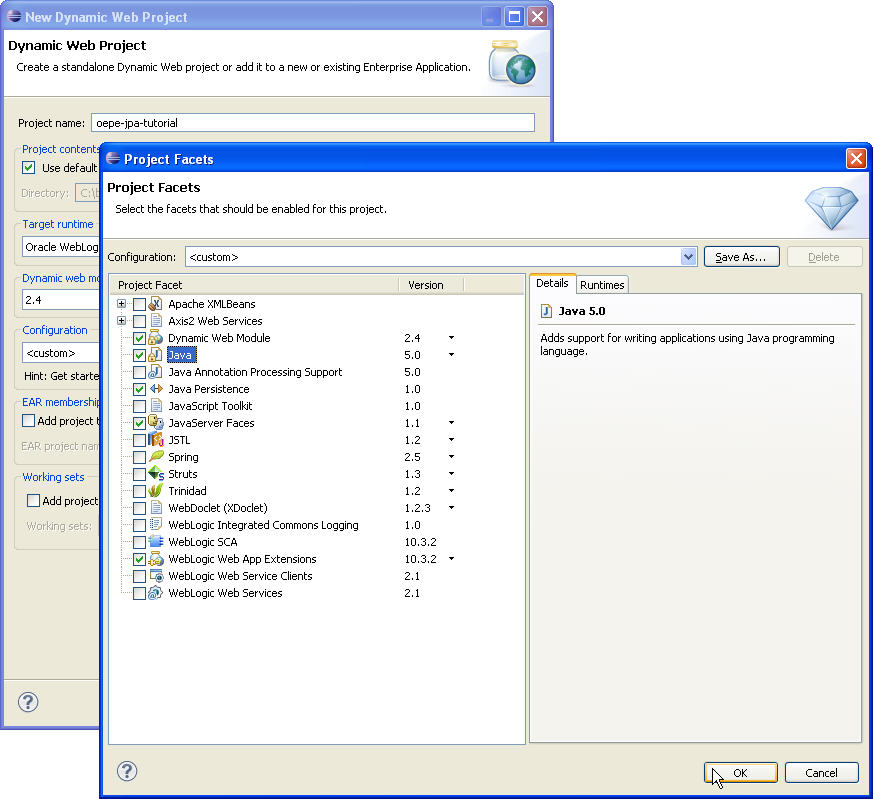Close the Project Facets dialog
Screen dimensions: 873x799
856,159
